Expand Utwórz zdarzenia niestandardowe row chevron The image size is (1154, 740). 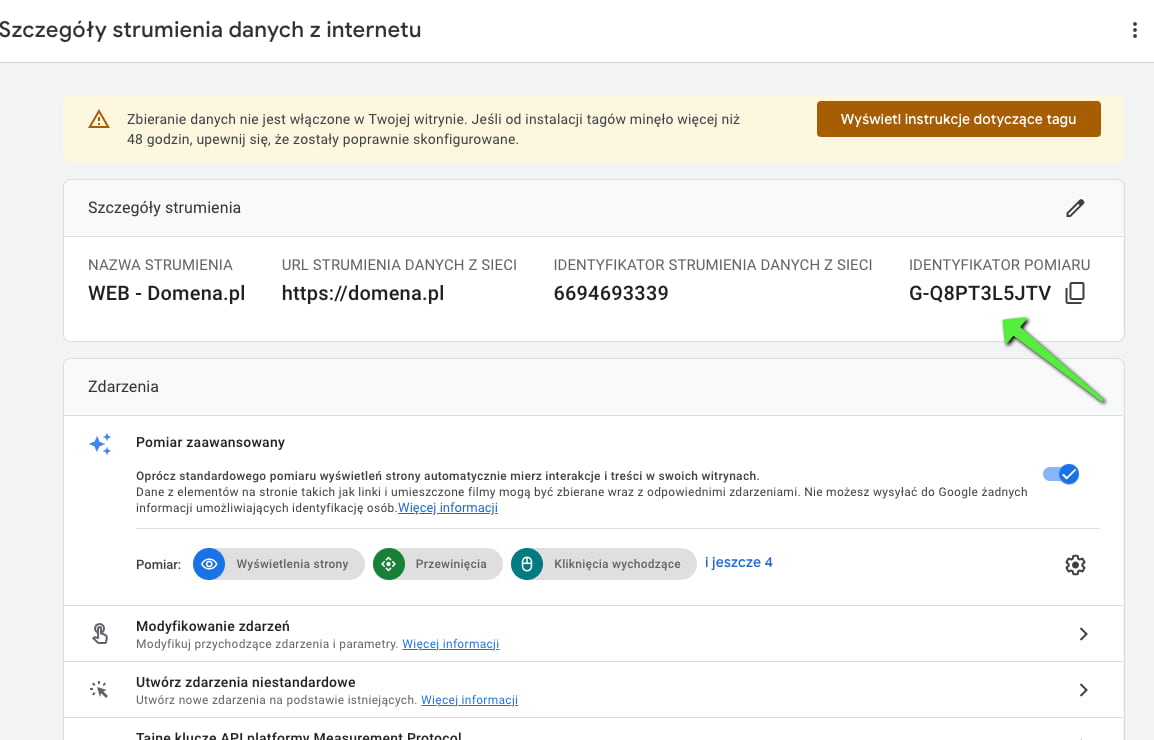pos(1083,690)
